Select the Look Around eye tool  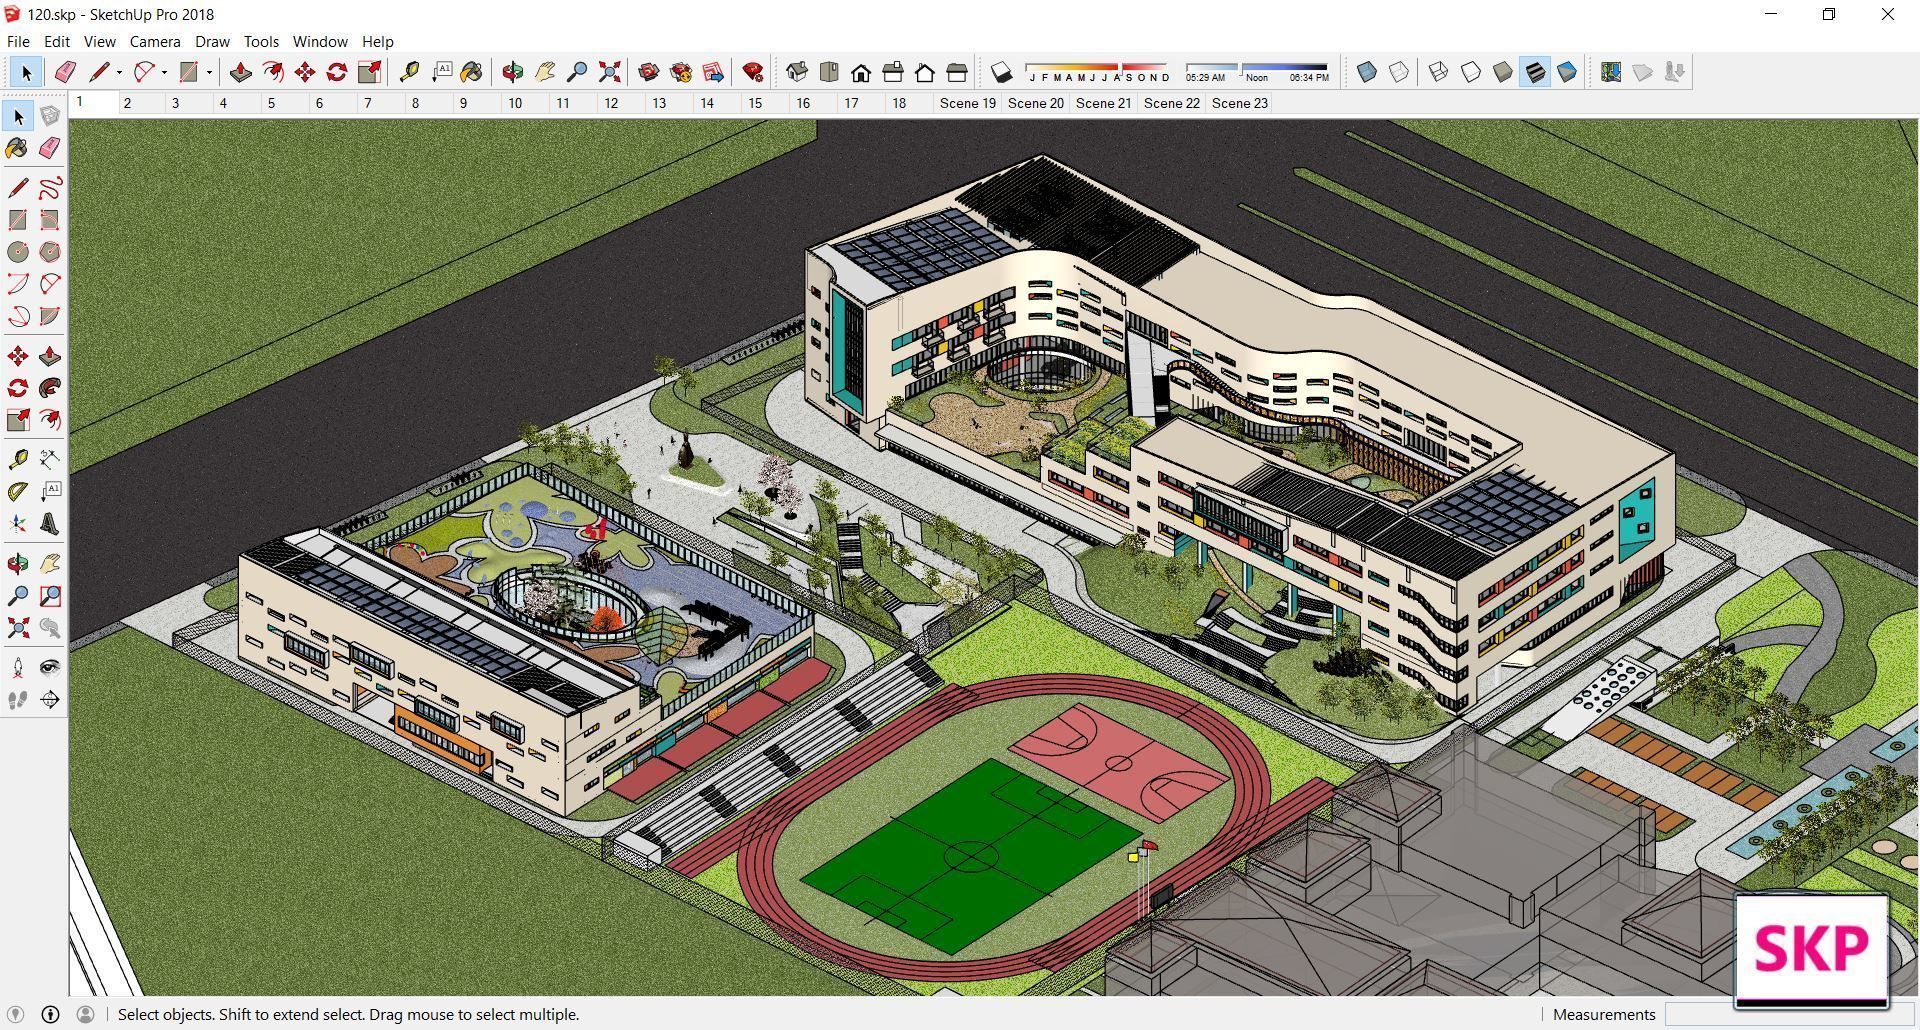click(50, 668)
